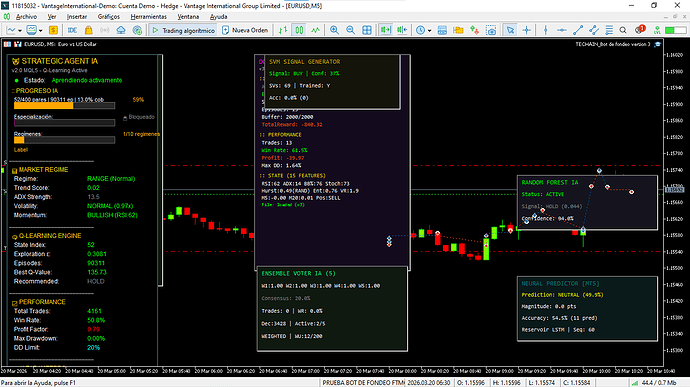690x387 pixels.
Task: Switch chart to bar chart type
Action: 283,30
